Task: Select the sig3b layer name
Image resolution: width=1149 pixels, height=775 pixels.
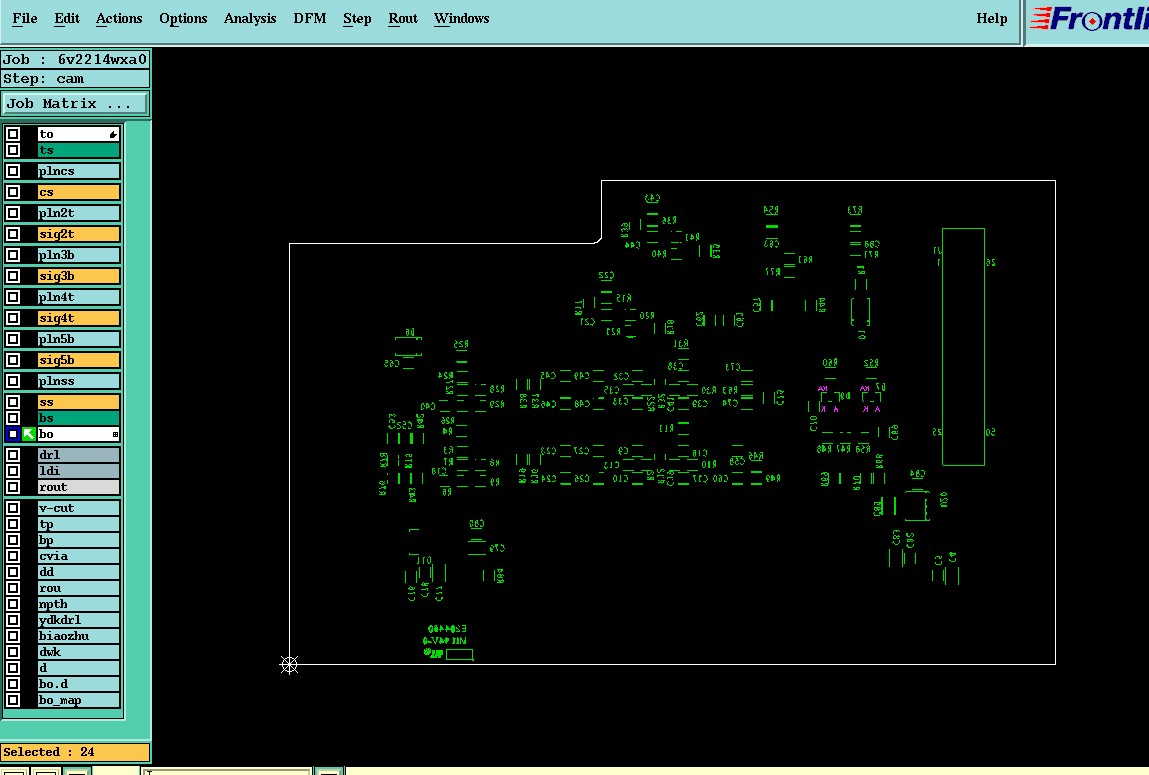Action: point(78,276)
